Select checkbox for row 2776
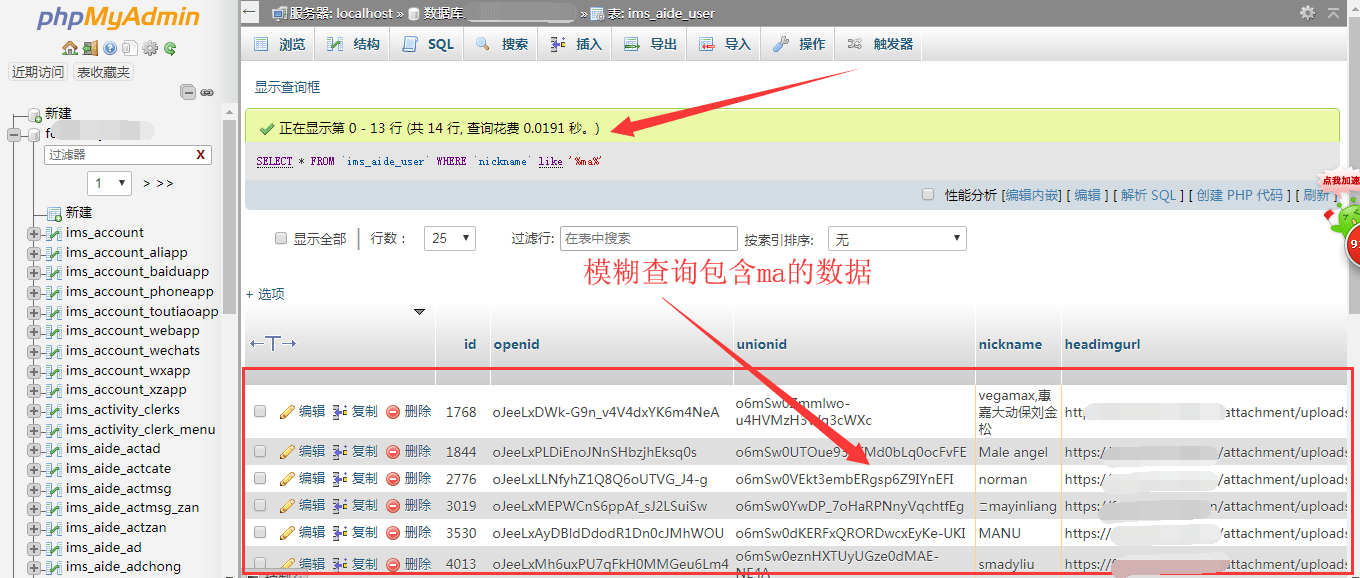Screen dimensions: 1360x578 pos(260,479)
